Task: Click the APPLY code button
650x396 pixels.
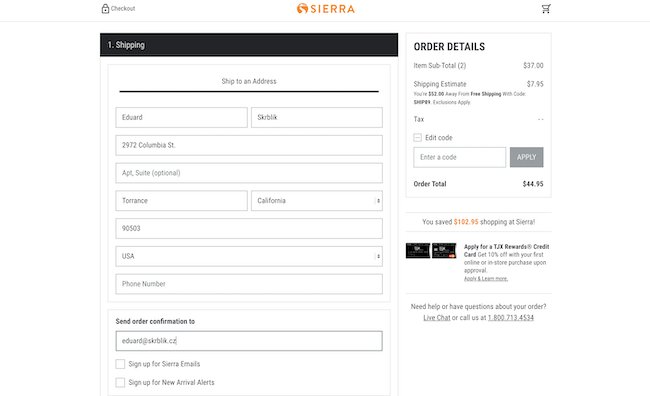Action: (526, 157)
